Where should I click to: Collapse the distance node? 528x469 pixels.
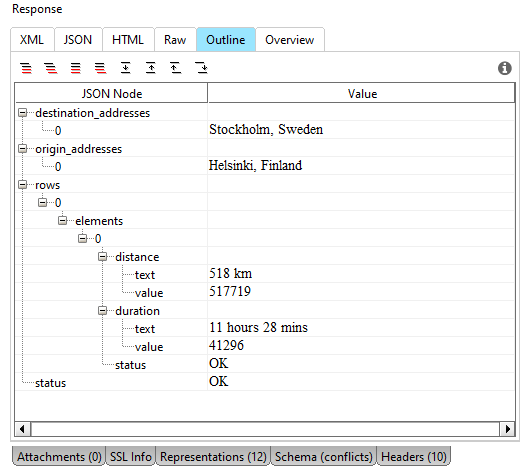pyautogui.click(x=103, y=257)
